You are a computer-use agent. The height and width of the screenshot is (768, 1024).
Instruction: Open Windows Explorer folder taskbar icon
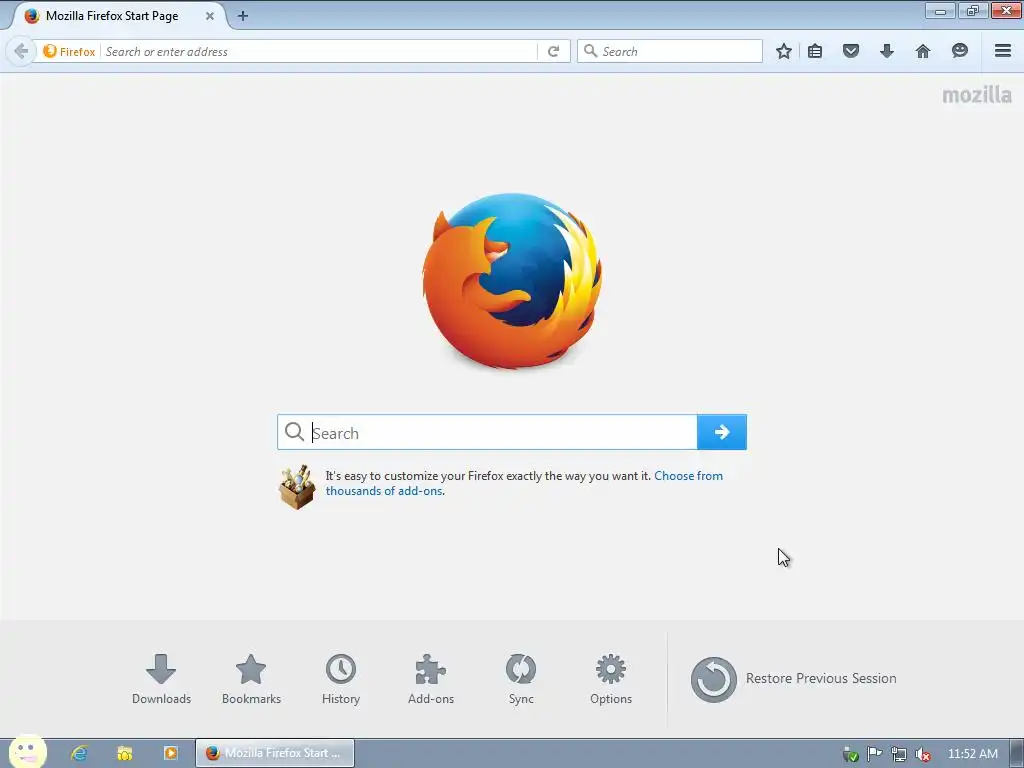(125, 753)
